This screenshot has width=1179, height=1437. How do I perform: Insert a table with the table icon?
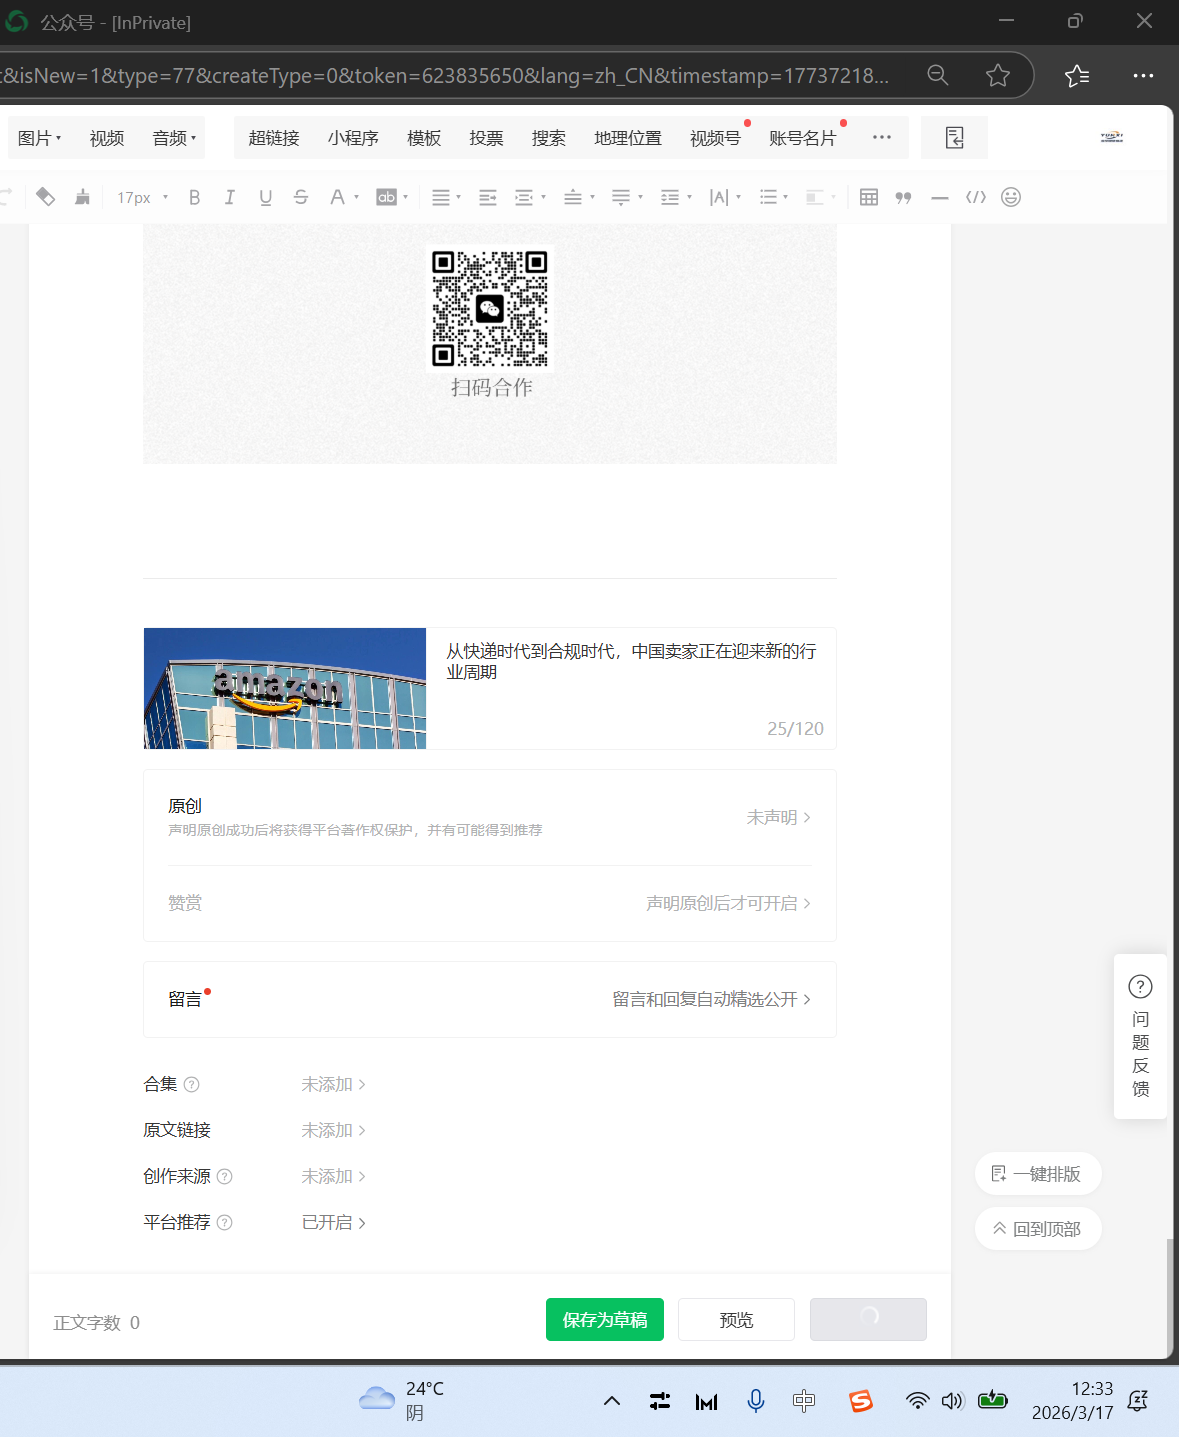click(x=869, y=197)
